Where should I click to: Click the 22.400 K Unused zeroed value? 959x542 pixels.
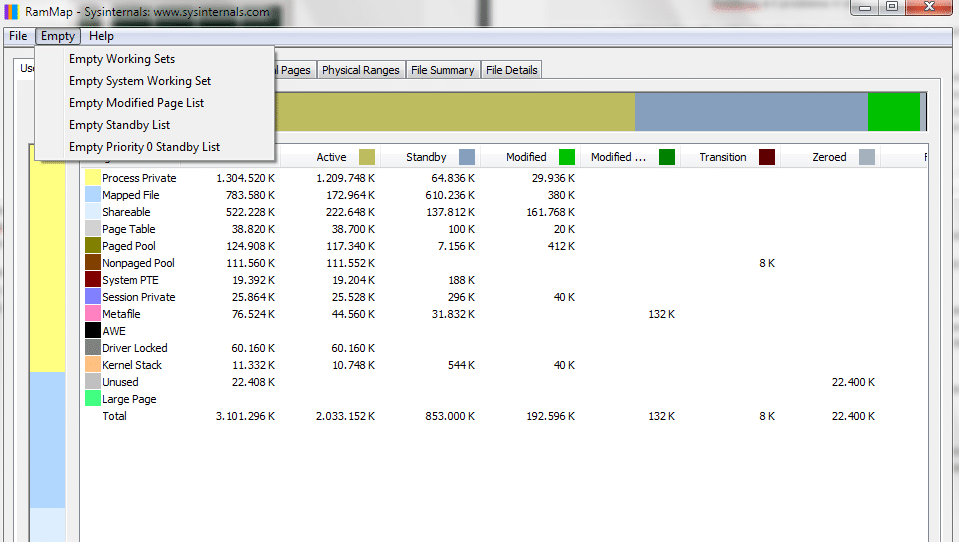(x=853, y=382)
